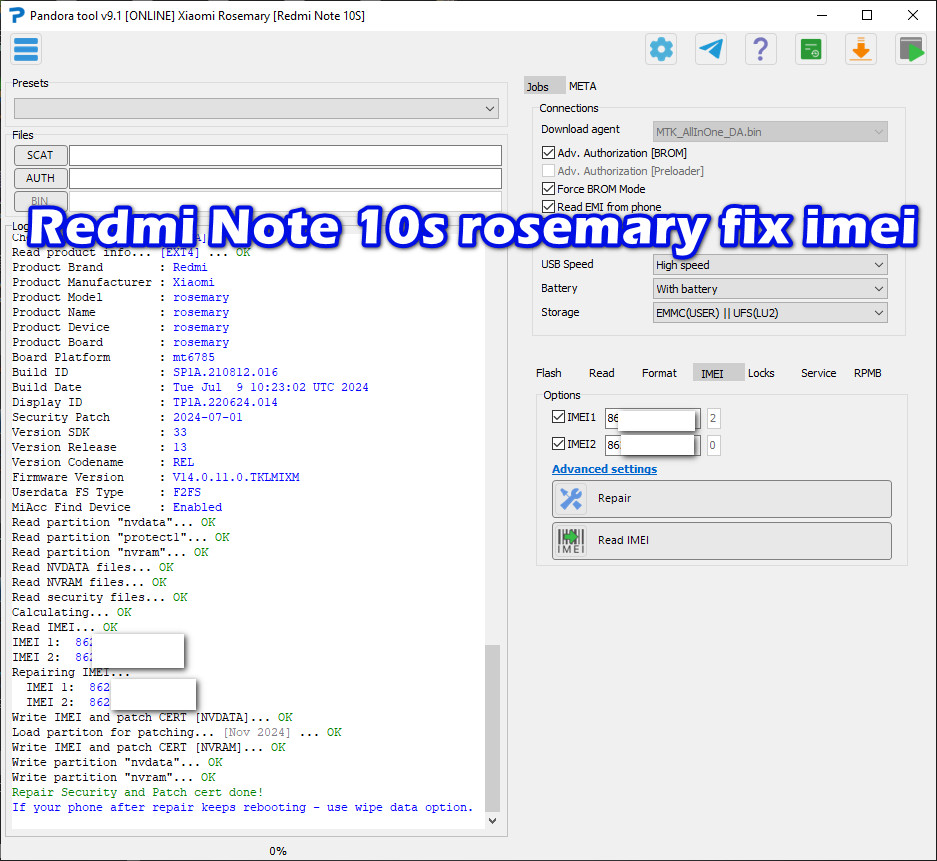937x861 pixels.
Task: Uncheck the IMEI1 checkbox
Action: [x=558, y=416]
